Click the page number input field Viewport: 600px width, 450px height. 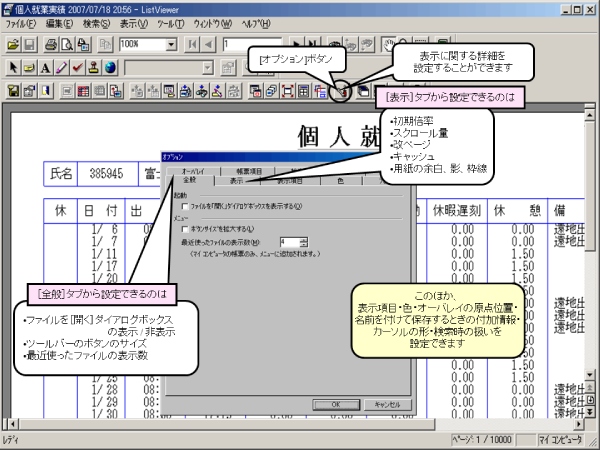(x=252, y=45)
